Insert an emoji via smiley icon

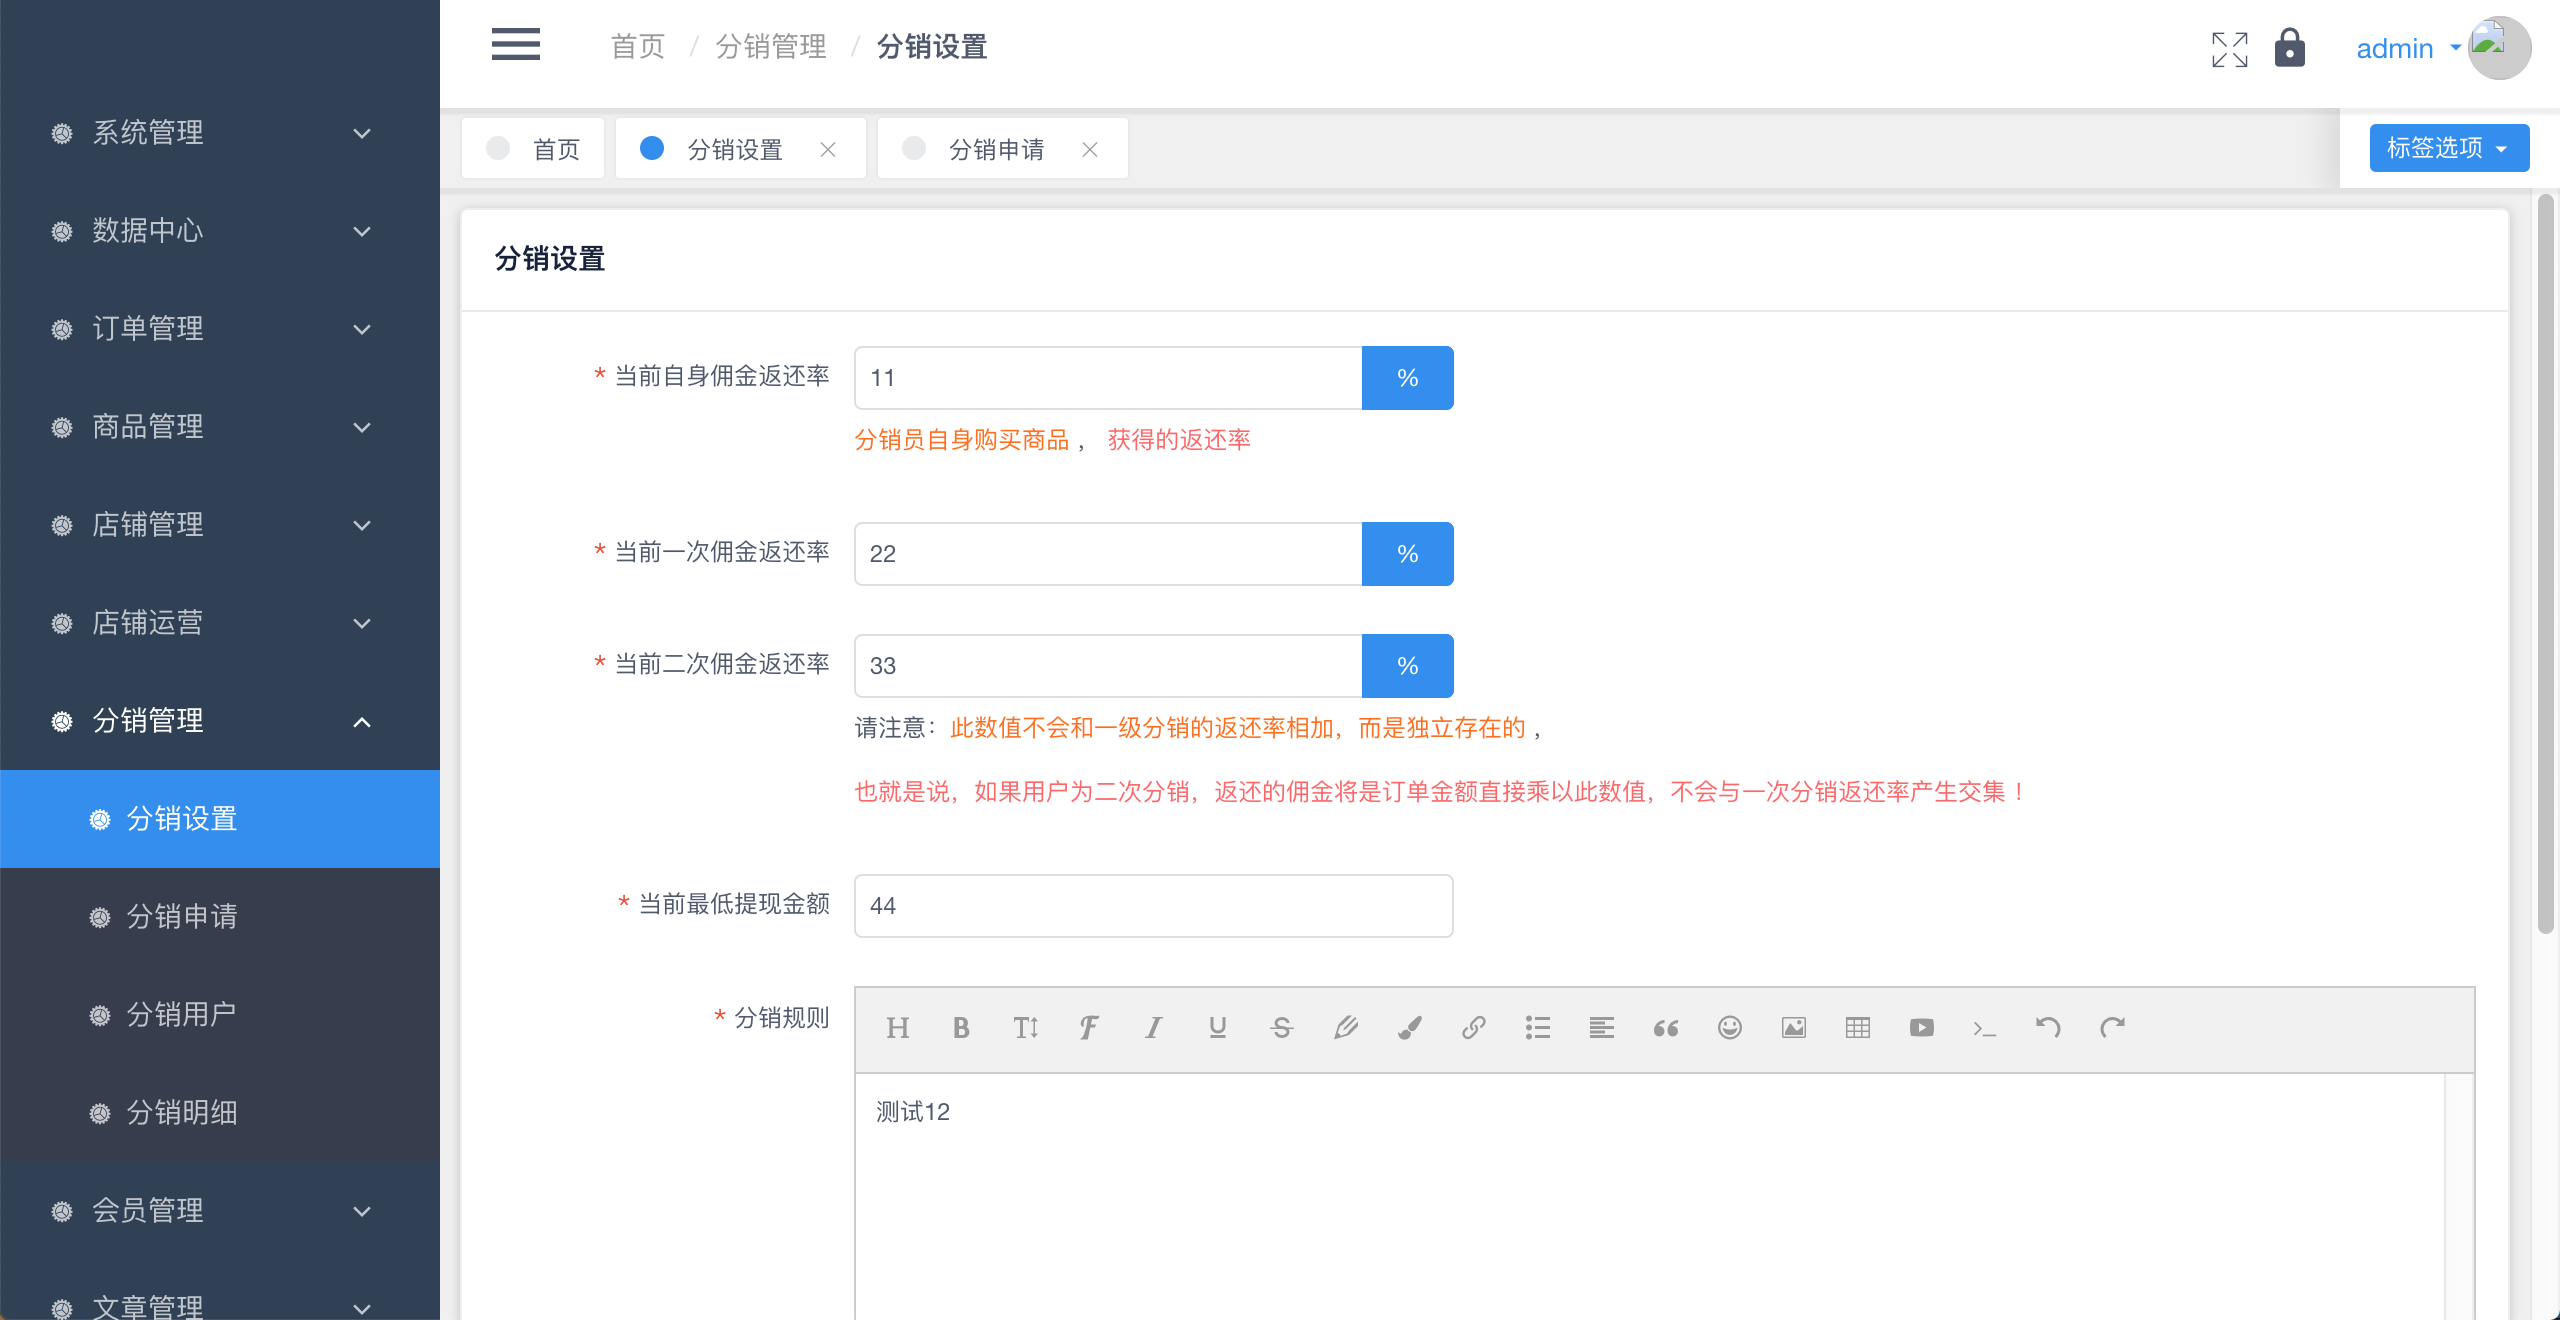coord(1729,1028)
